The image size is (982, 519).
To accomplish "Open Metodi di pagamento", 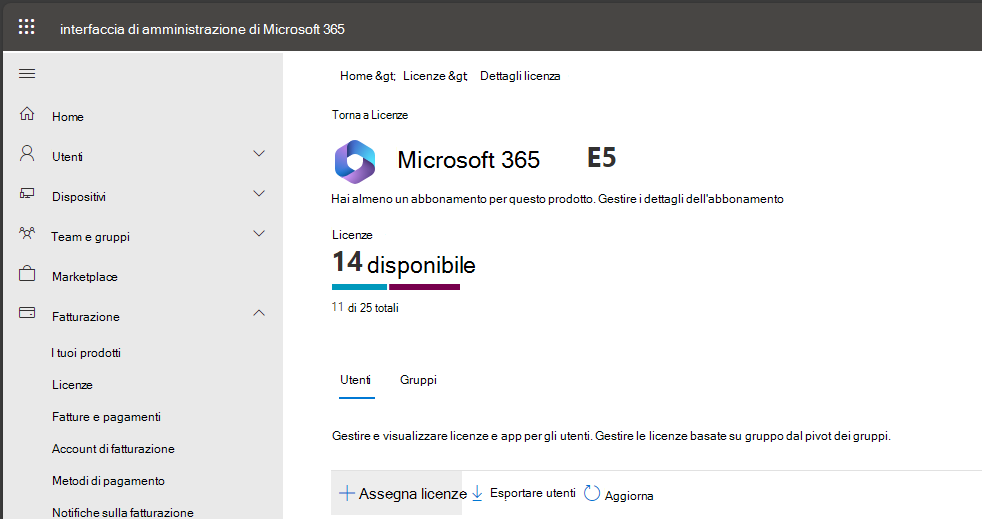I will 108,481.
